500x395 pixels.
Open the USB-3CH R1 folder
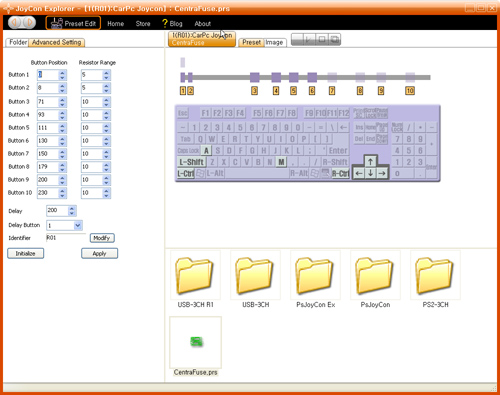(195, 279)
